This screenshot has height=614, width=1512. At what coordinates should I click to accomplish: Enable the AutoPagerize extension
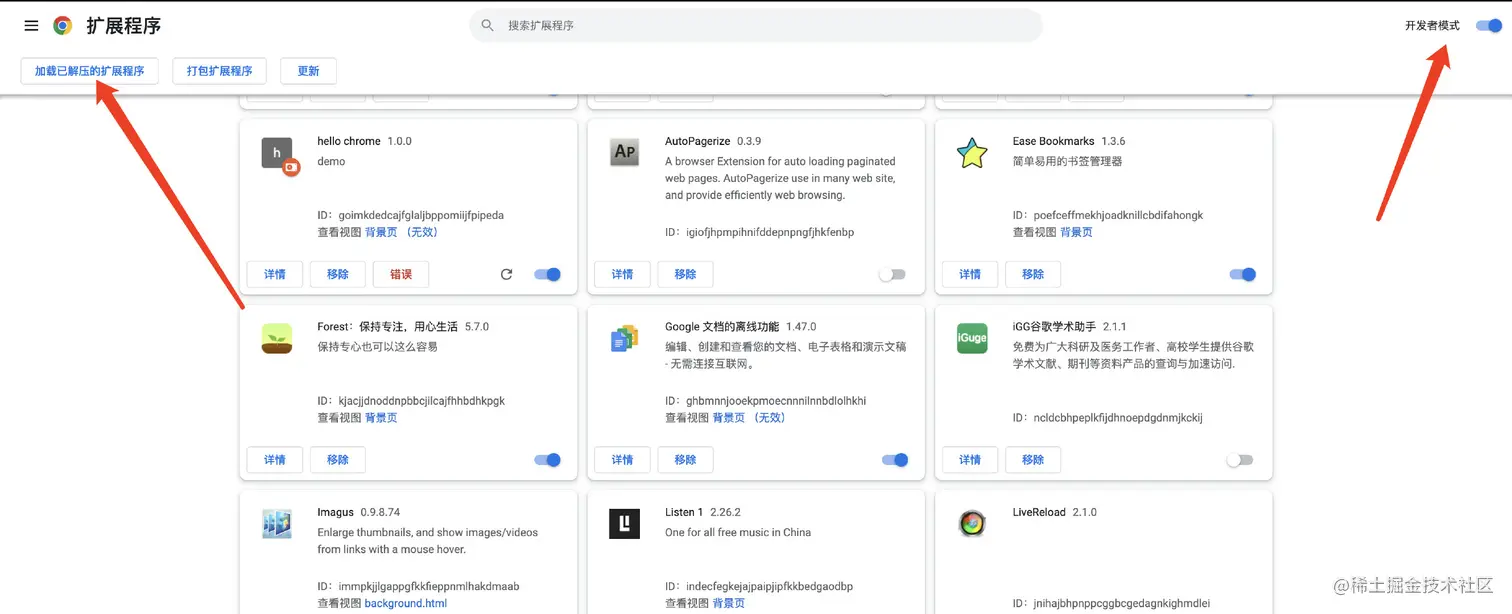[892, 274]
